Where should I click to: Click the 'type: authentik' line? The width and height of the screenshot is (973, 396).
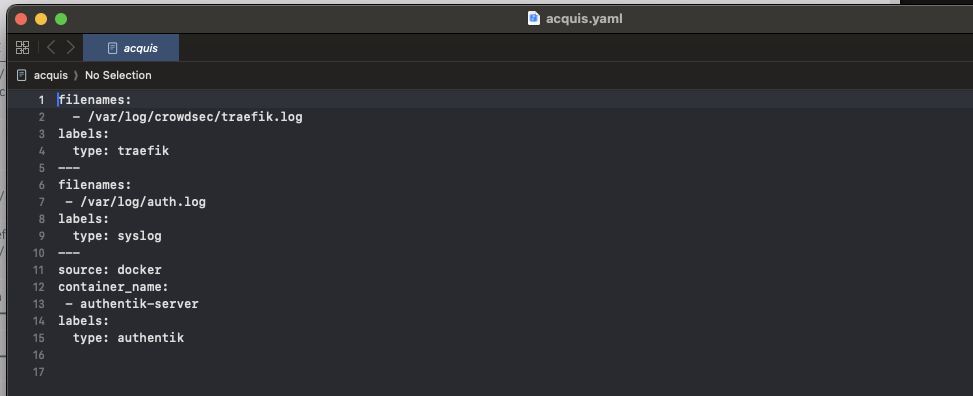point(128,338)
